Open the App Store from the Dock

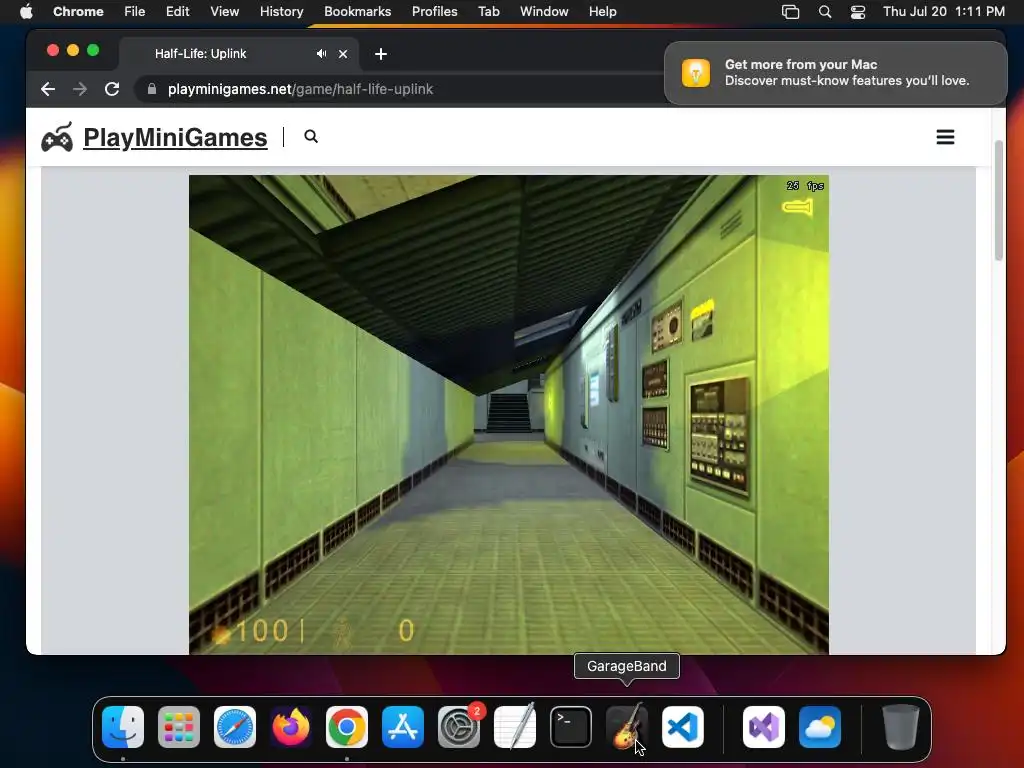click(403, 727)
